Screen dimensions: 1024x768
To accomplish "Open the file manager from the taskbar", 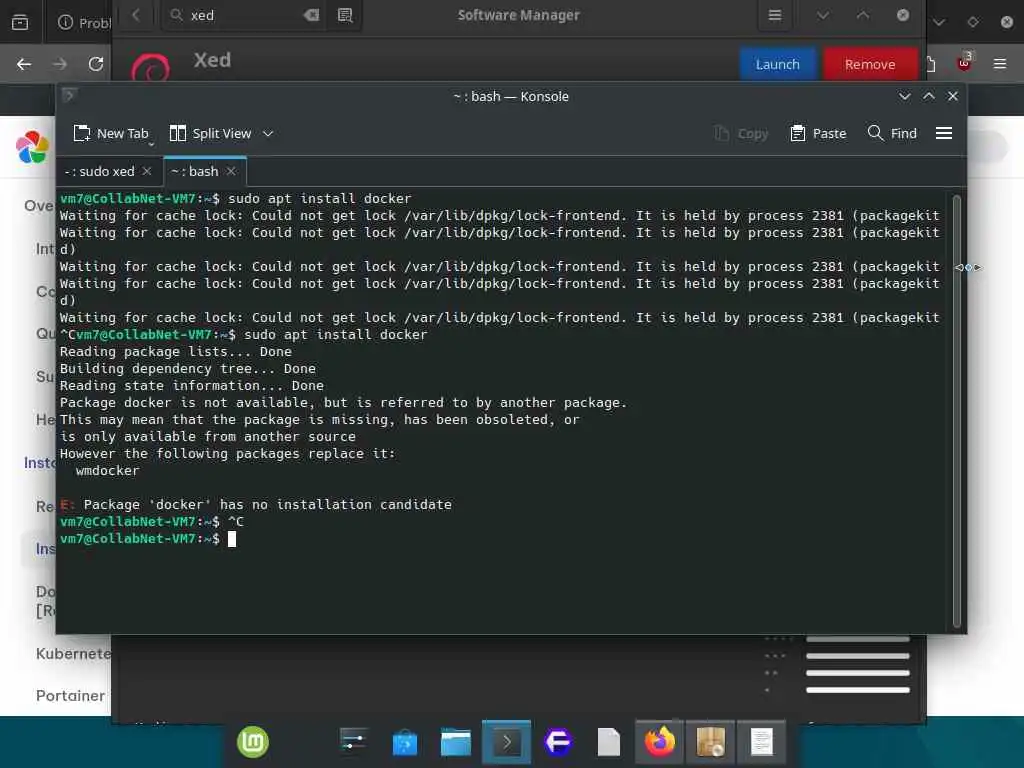I will coord(455,743).
